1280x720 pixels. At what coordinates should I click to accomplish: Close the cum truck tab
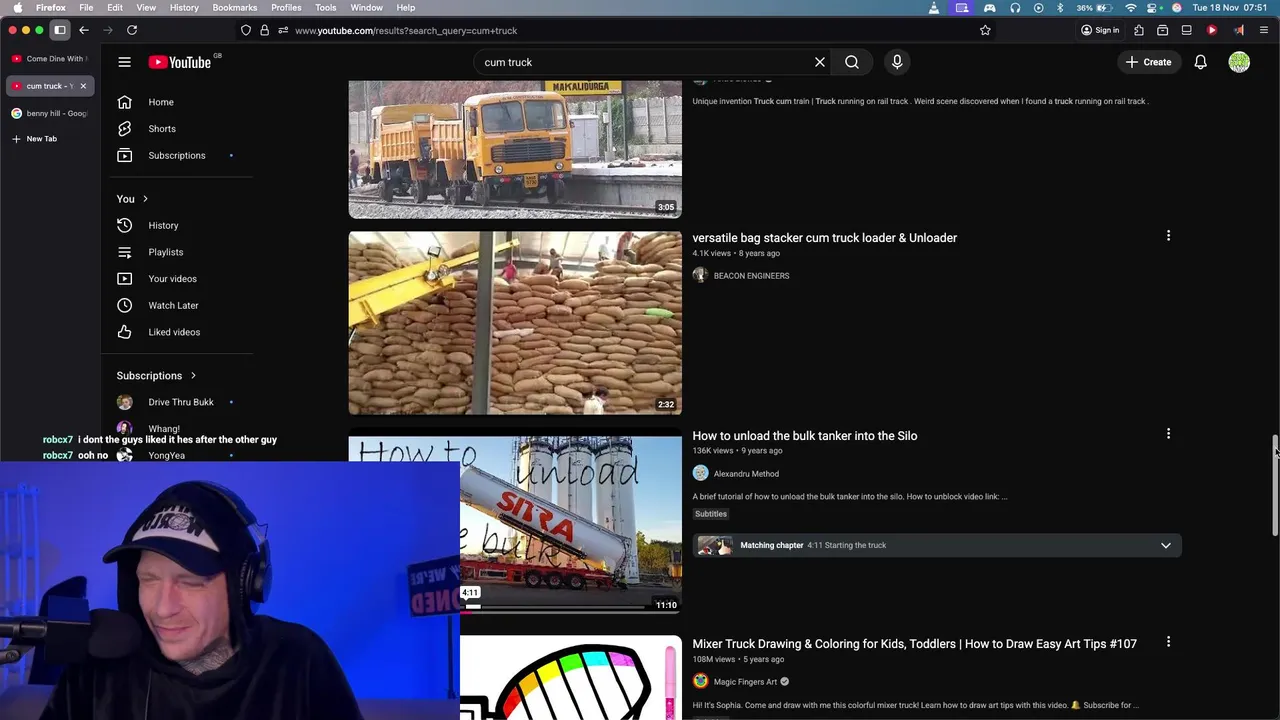point(83,86)
